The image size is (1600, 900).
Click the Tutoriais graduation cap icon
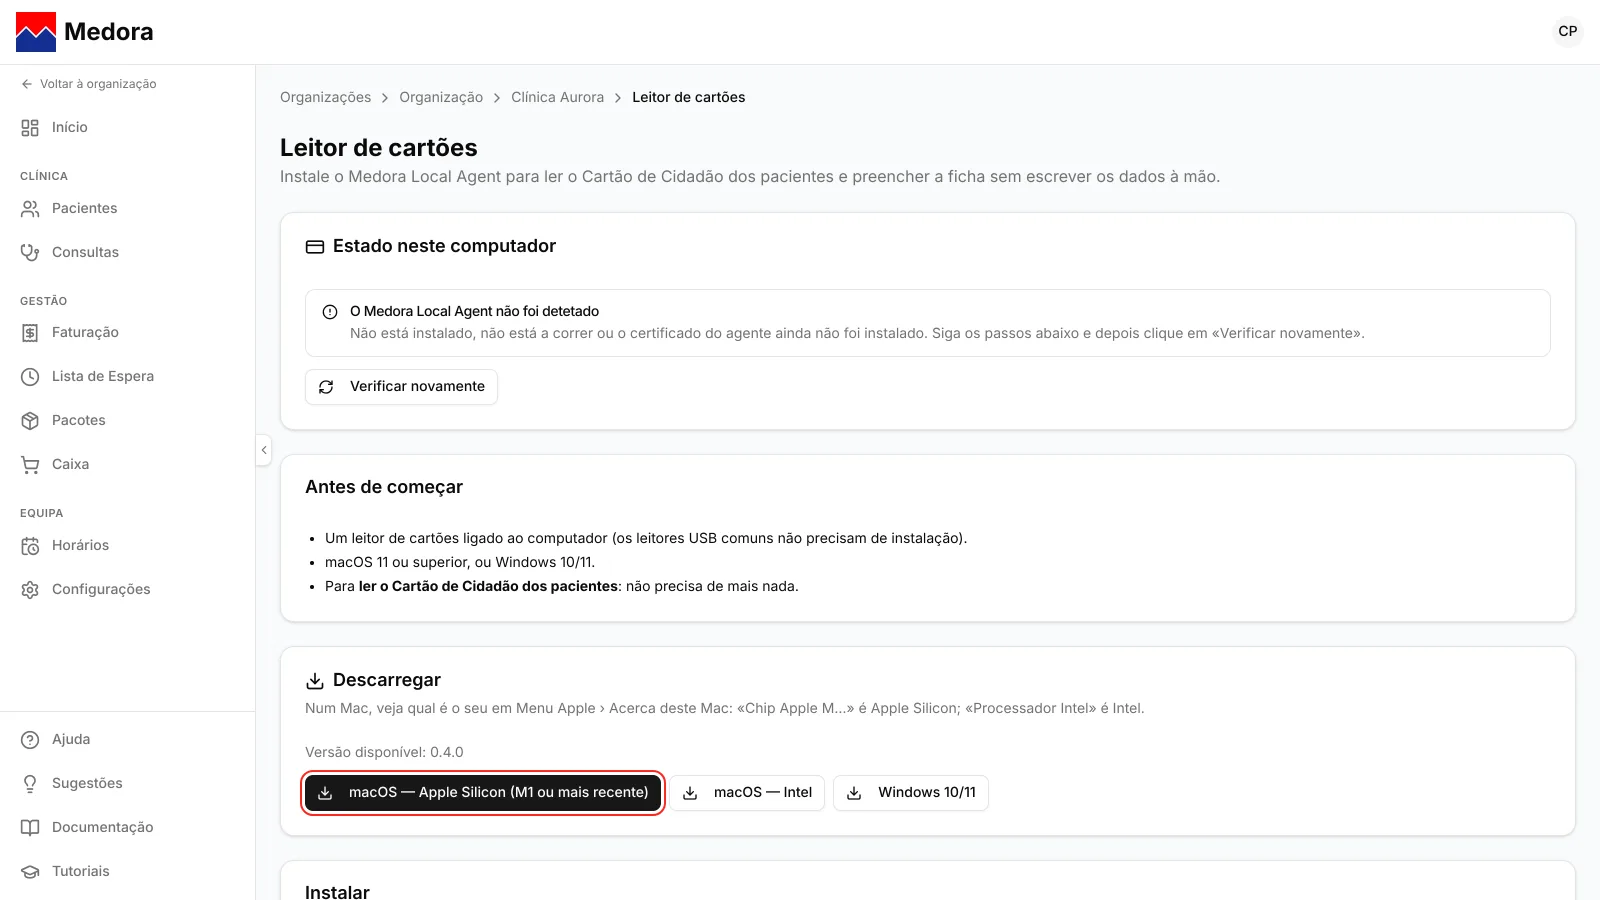30,871
